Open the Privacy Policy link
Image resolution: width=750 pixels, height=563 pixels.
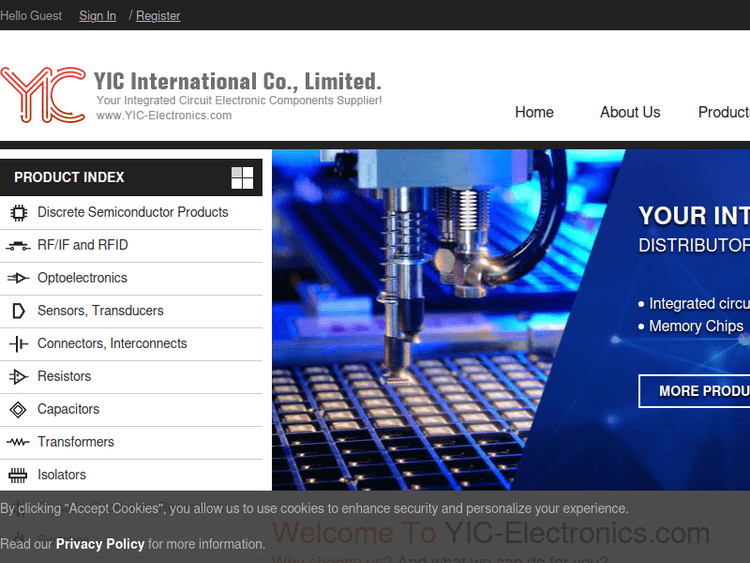(100, 544)
